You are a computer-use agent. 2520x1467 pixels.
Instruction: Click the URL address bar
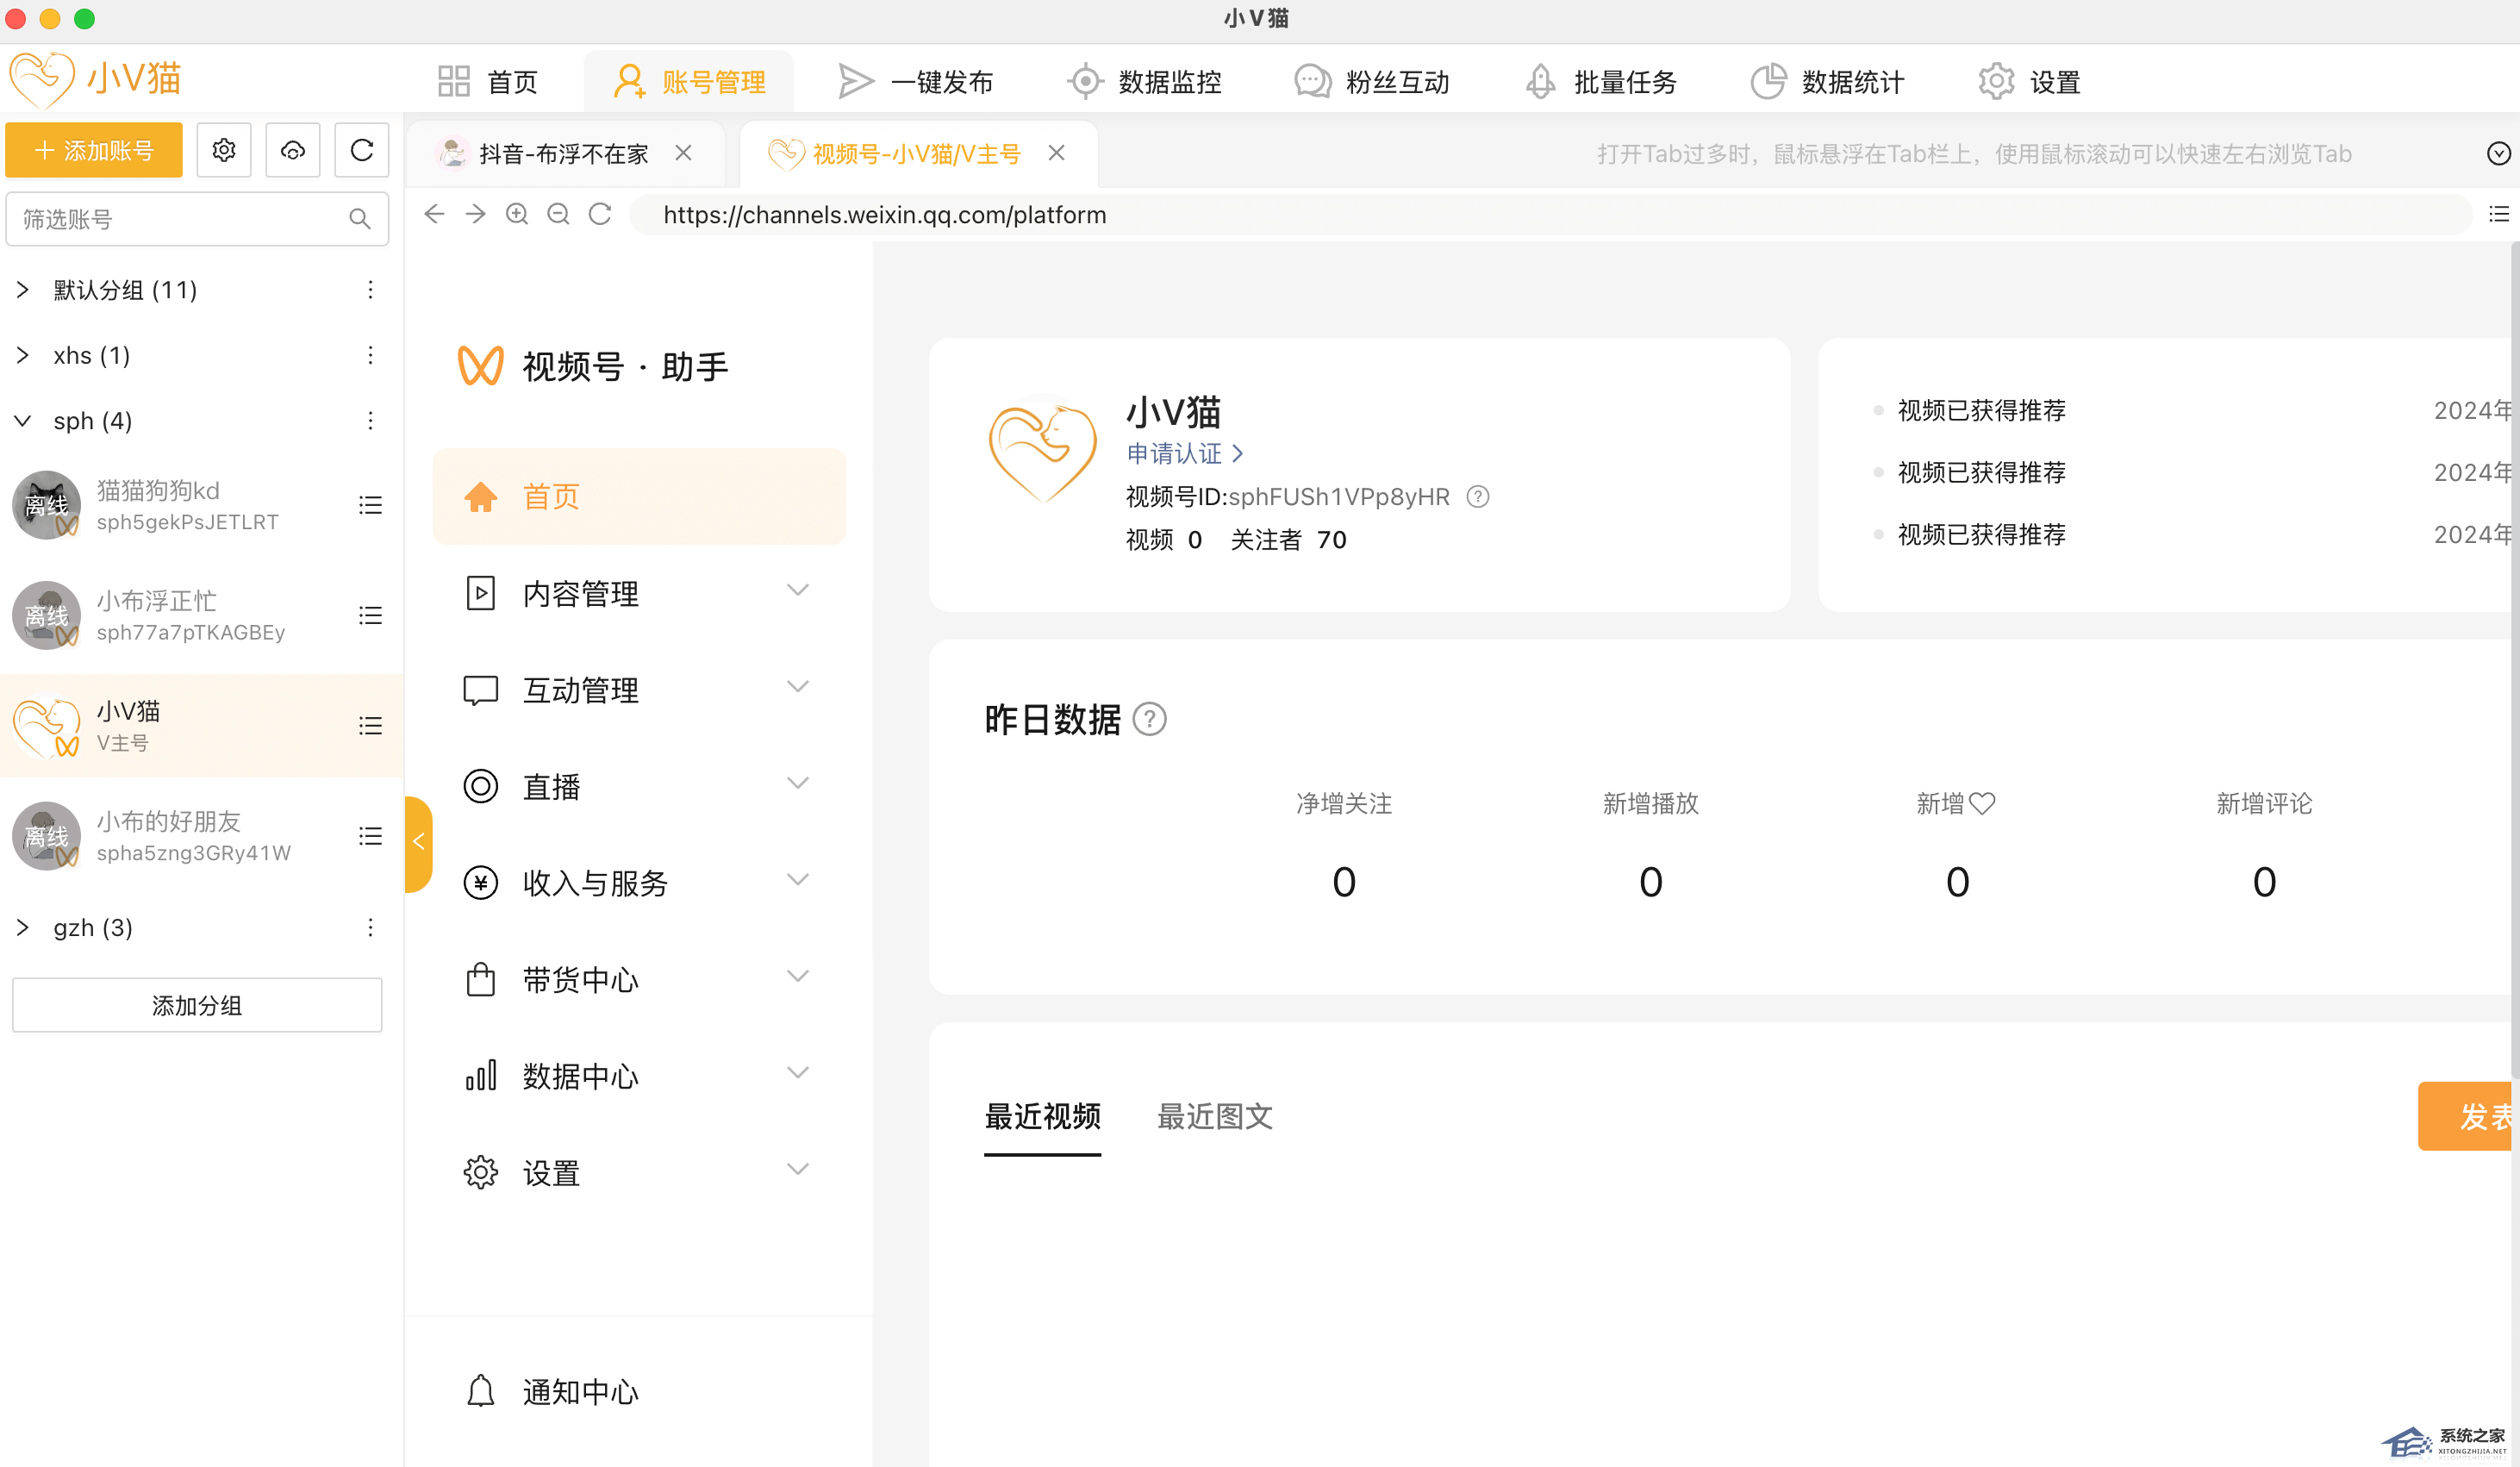pos(1550,214)
